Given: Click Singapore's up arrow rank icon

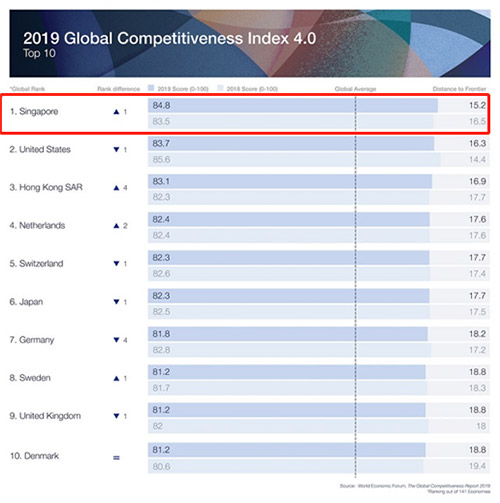Looking at the screenshot, I should [116, 112].
